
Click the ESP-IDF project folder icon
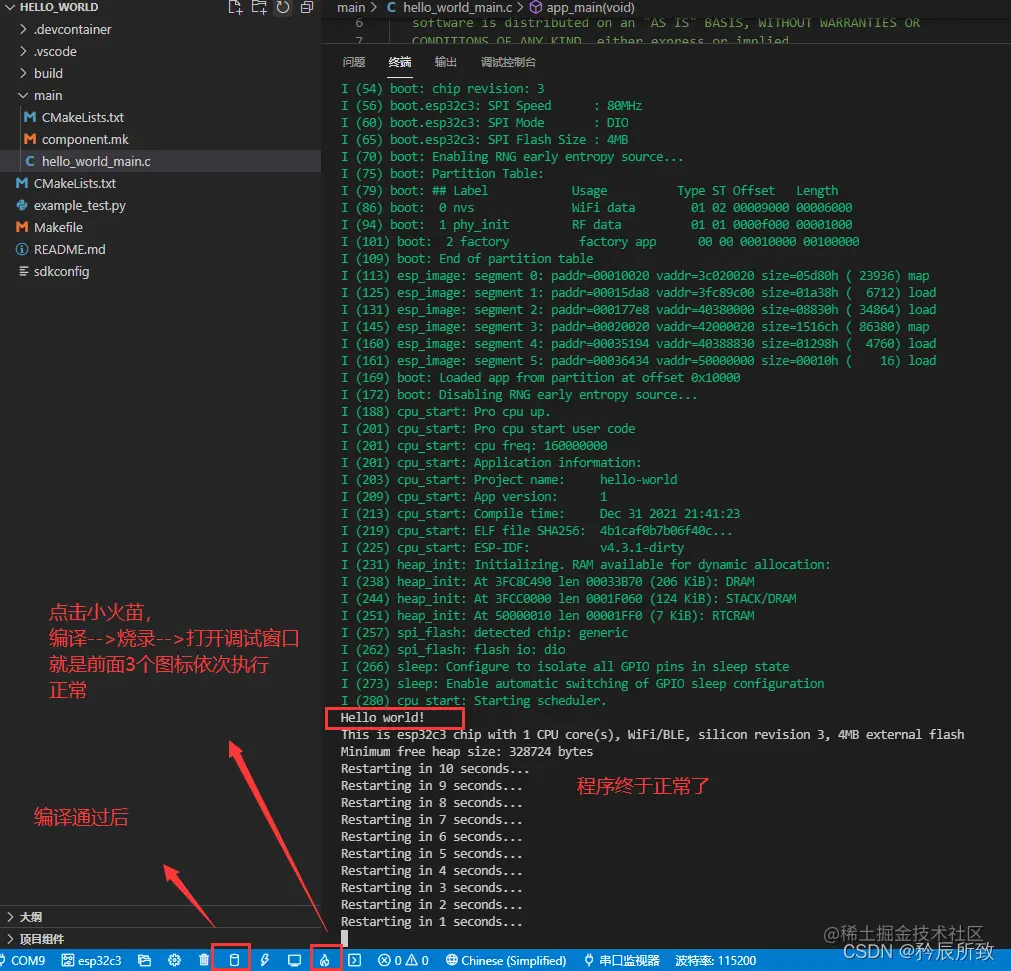point(144,960)
